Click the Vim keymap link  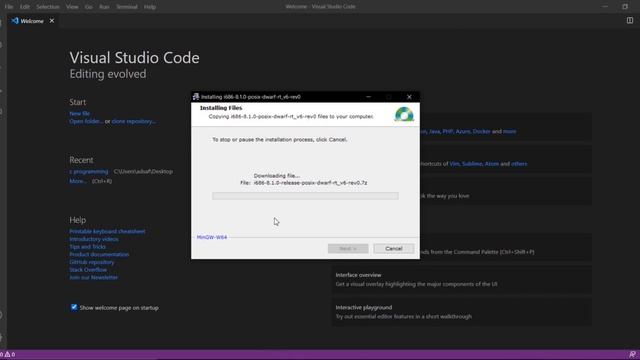click(454, 164)
